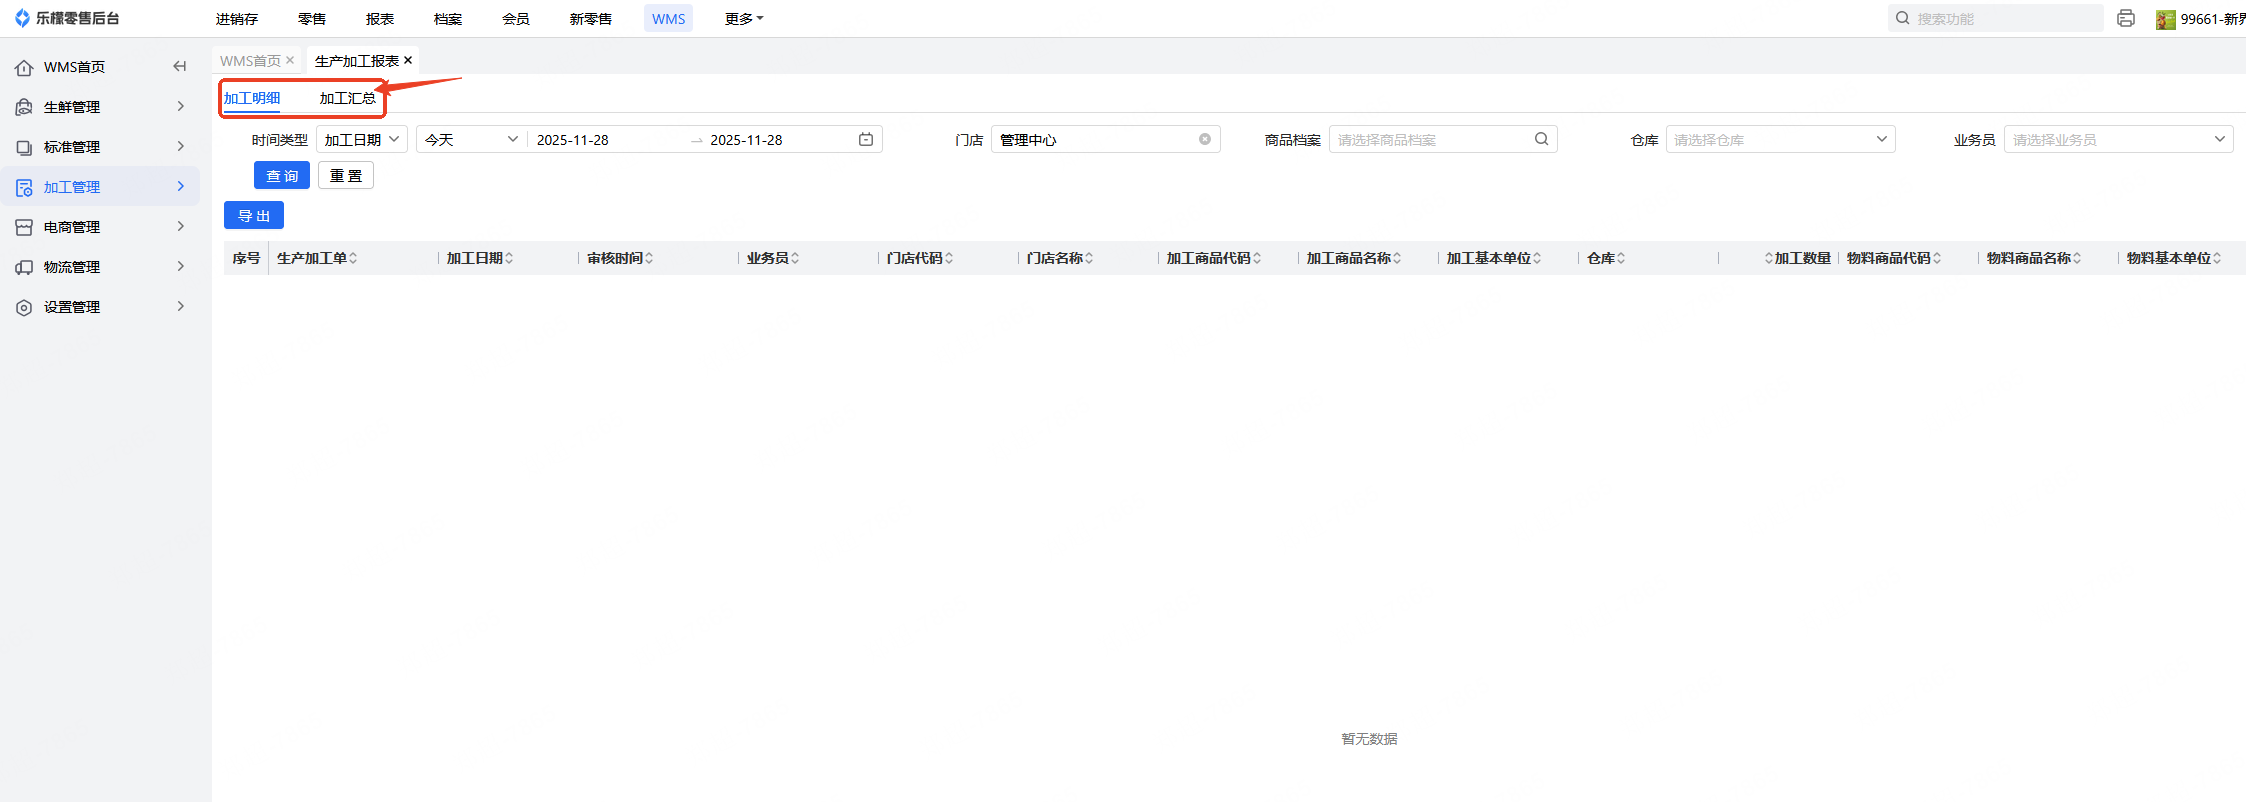
Task: Click the 加工管理 sidebar icon
Action: coord(24,187)
